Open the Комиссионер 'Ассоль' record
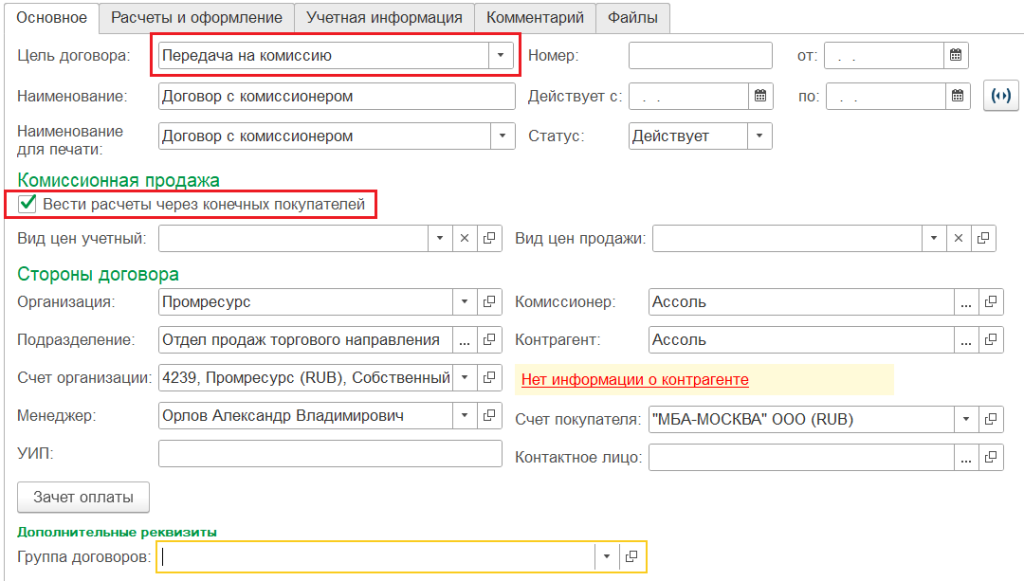Viewport: 1024px width, 581px height. 989,301
